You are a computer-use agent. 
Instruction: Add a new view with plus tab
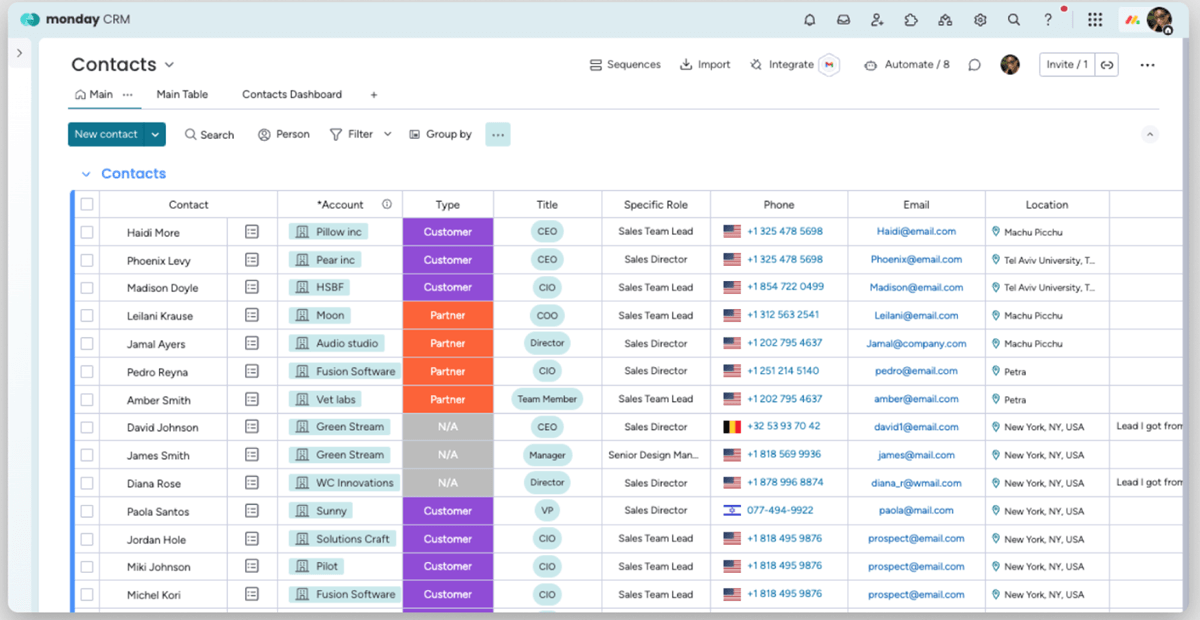[374, 95]
